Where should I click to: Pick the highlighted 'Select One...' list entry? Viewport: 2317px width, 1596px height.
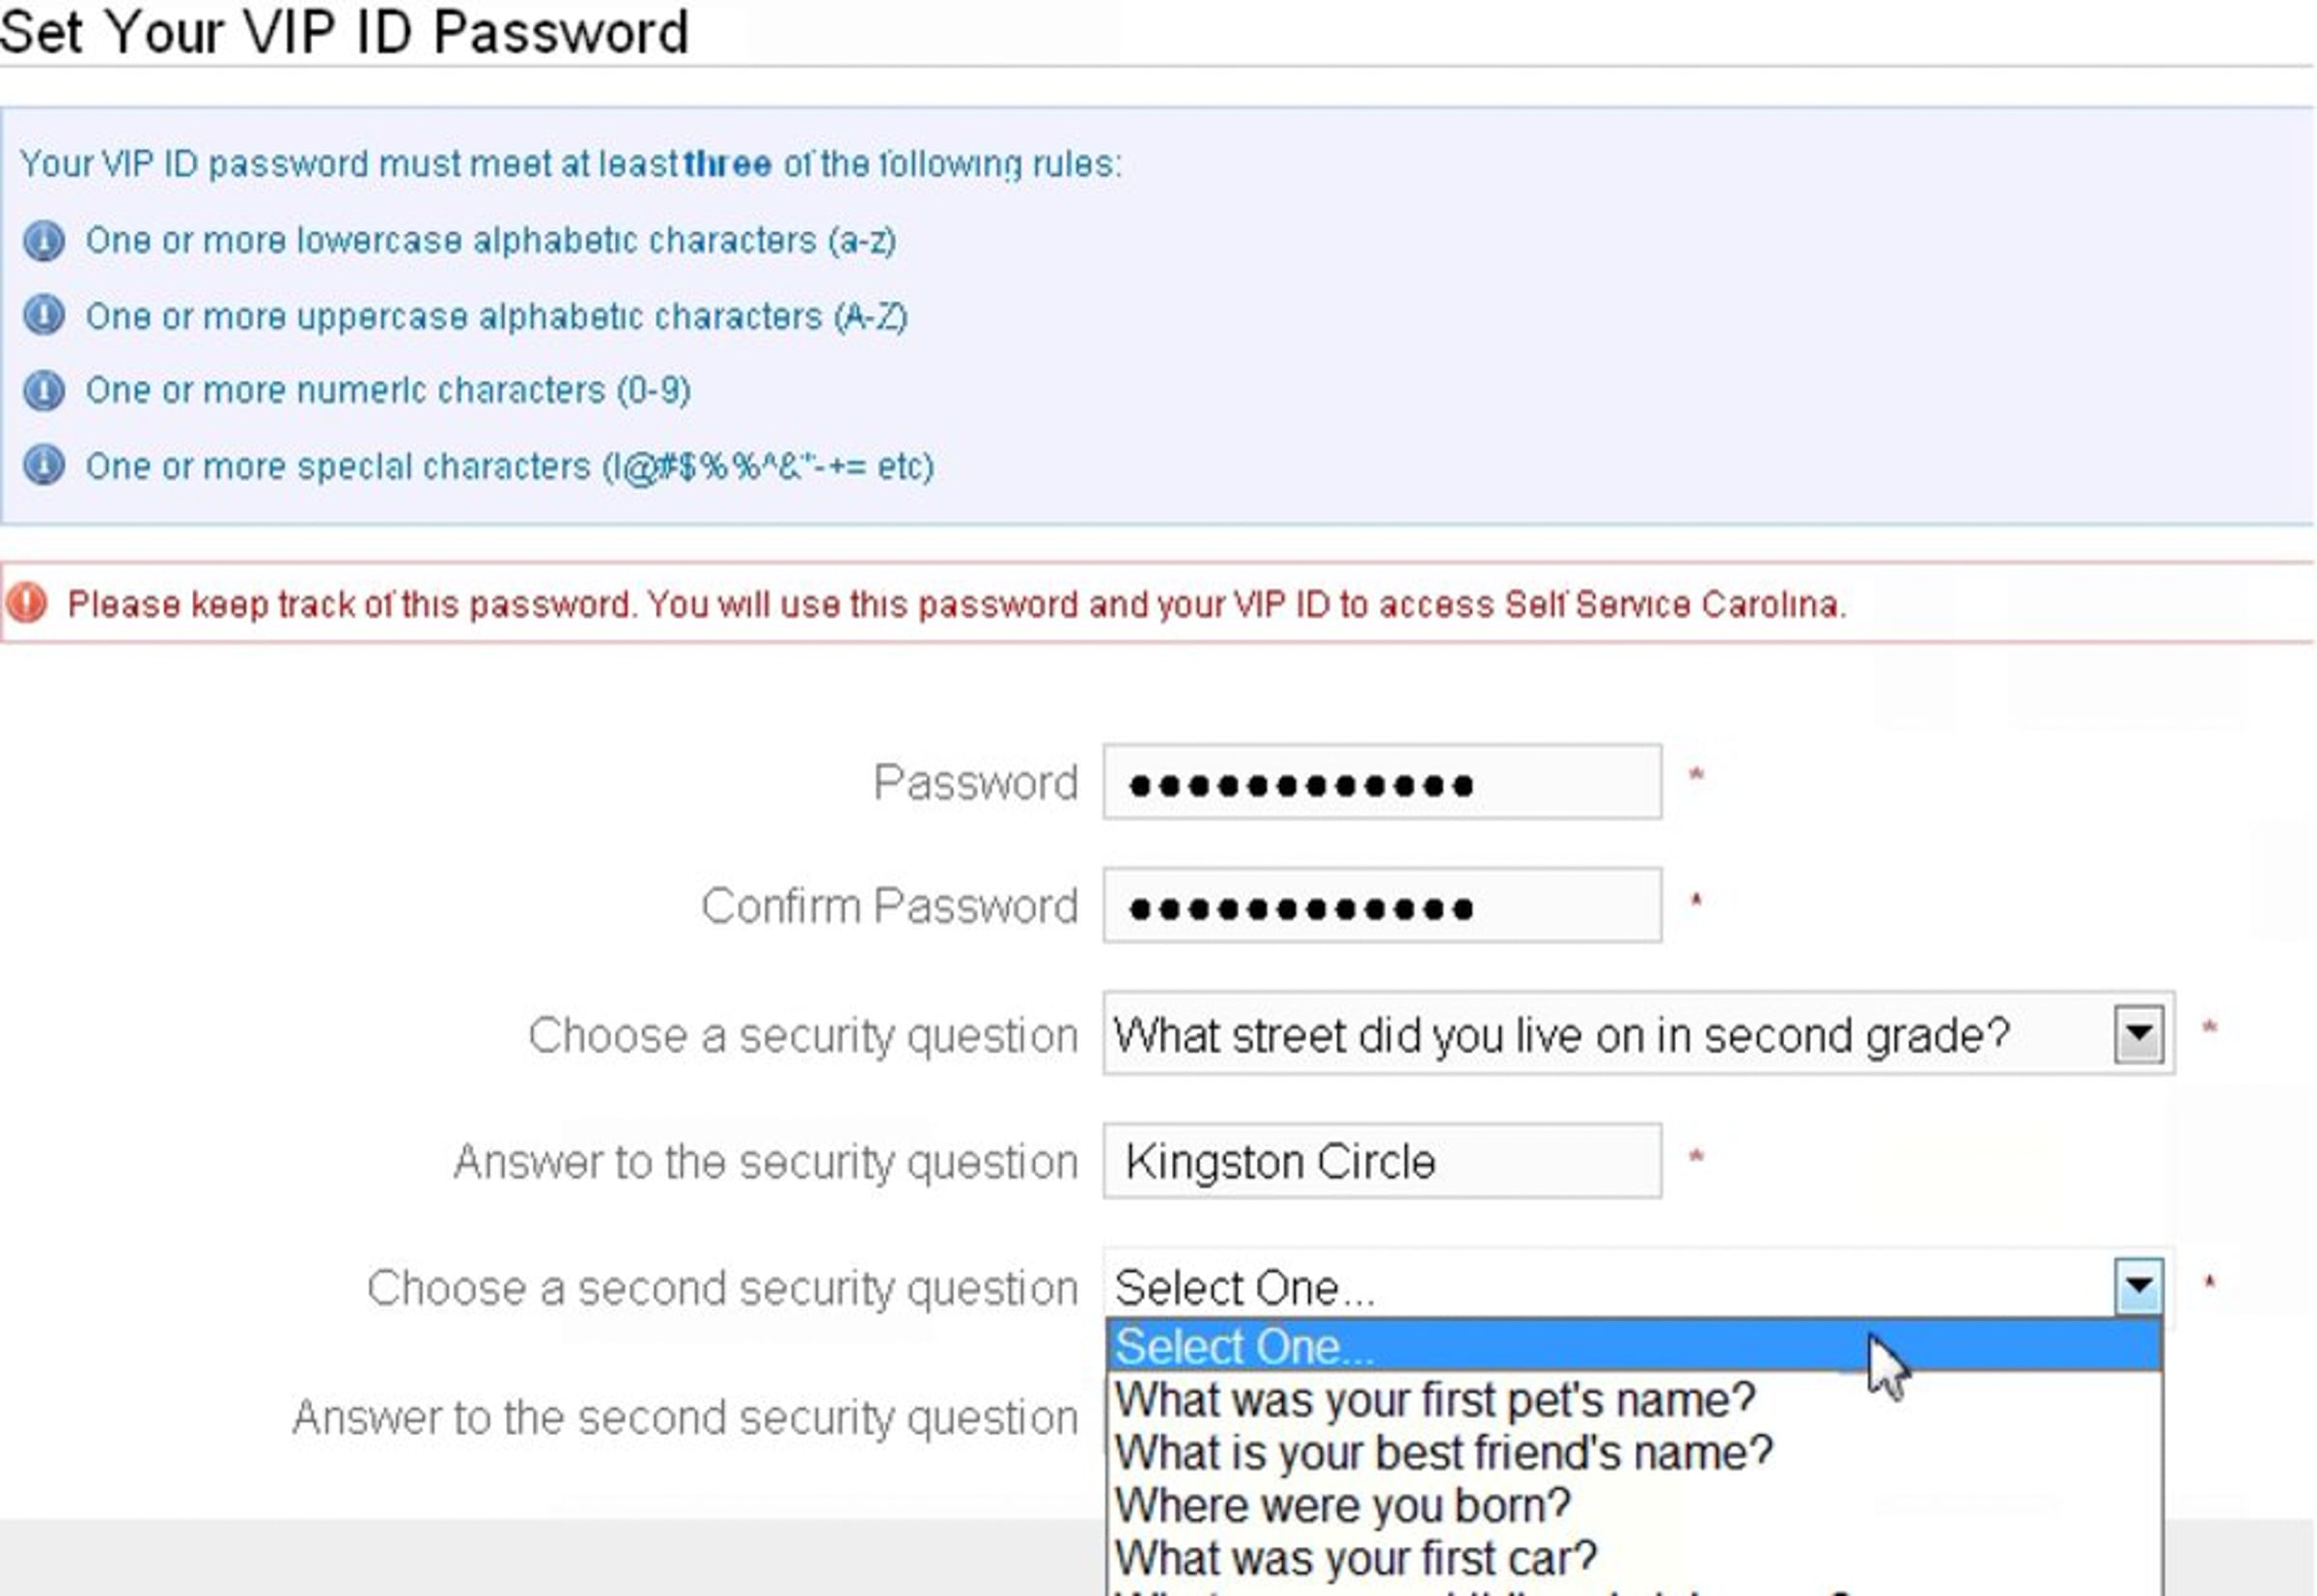pyautogui.click(x=1634, y=1346)
